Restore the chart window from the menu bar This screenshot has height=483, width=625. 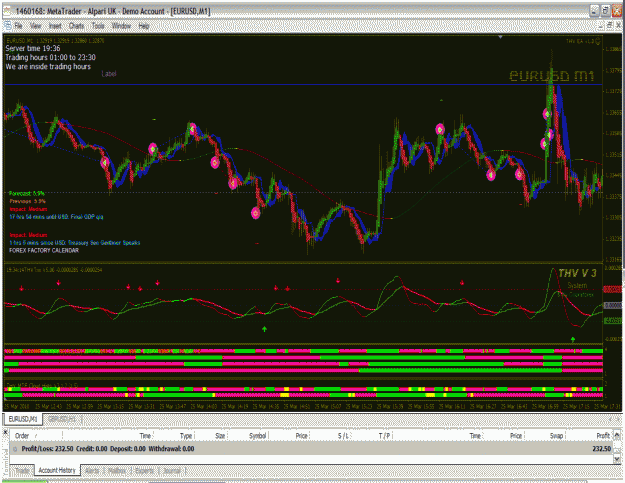click(609, 26)
